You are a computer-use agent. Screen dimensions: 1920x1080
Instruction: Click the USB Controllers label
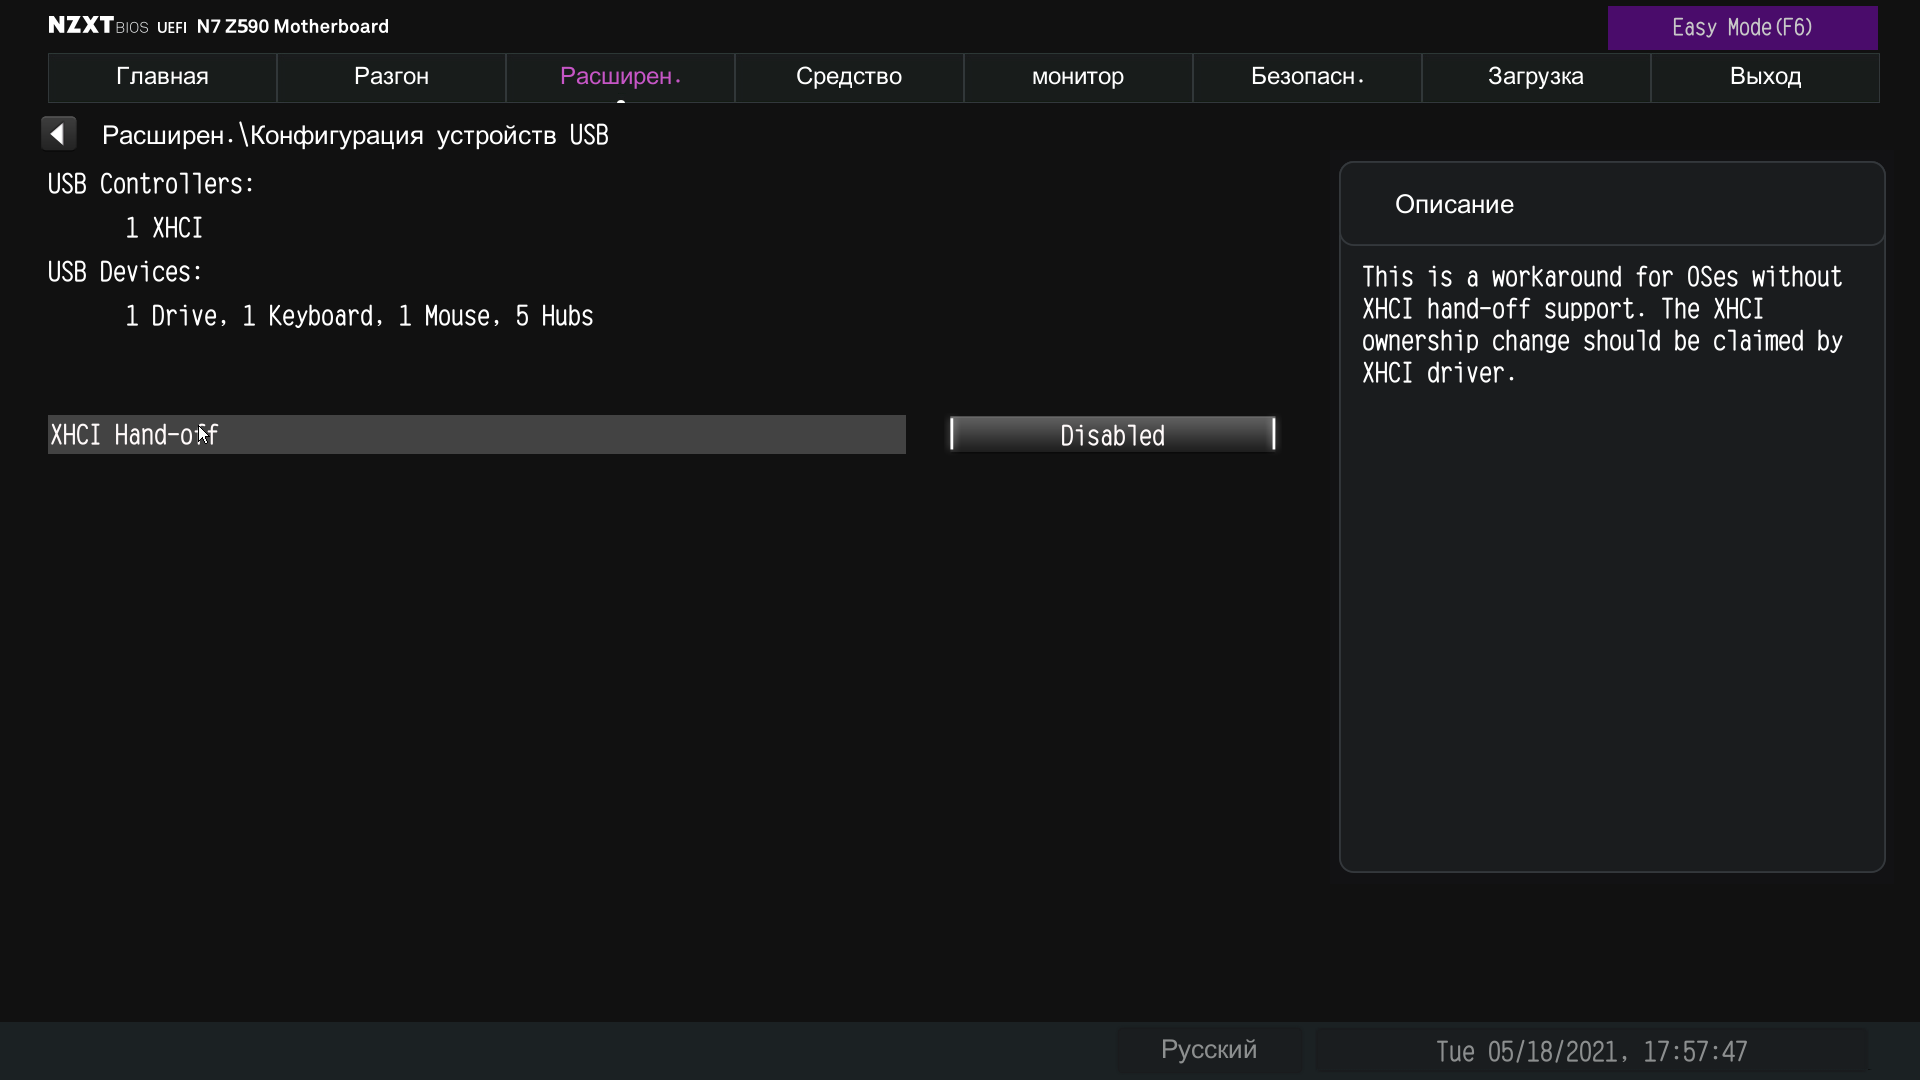[151, 184]
